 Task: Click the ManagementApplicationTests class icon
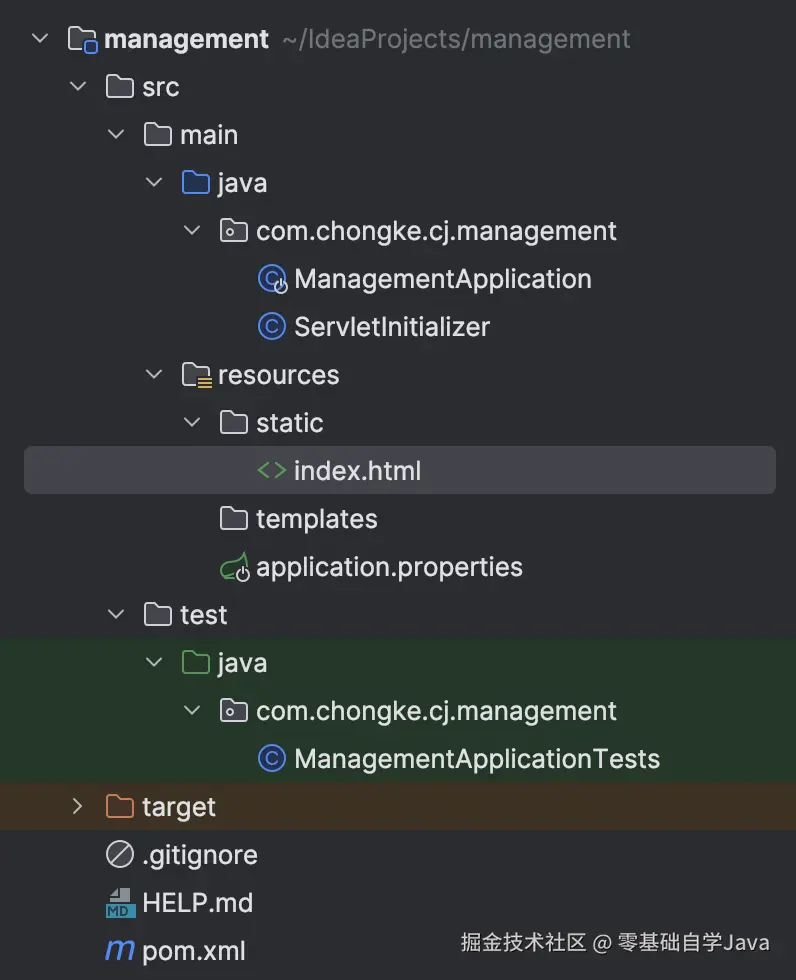(272, 759)
